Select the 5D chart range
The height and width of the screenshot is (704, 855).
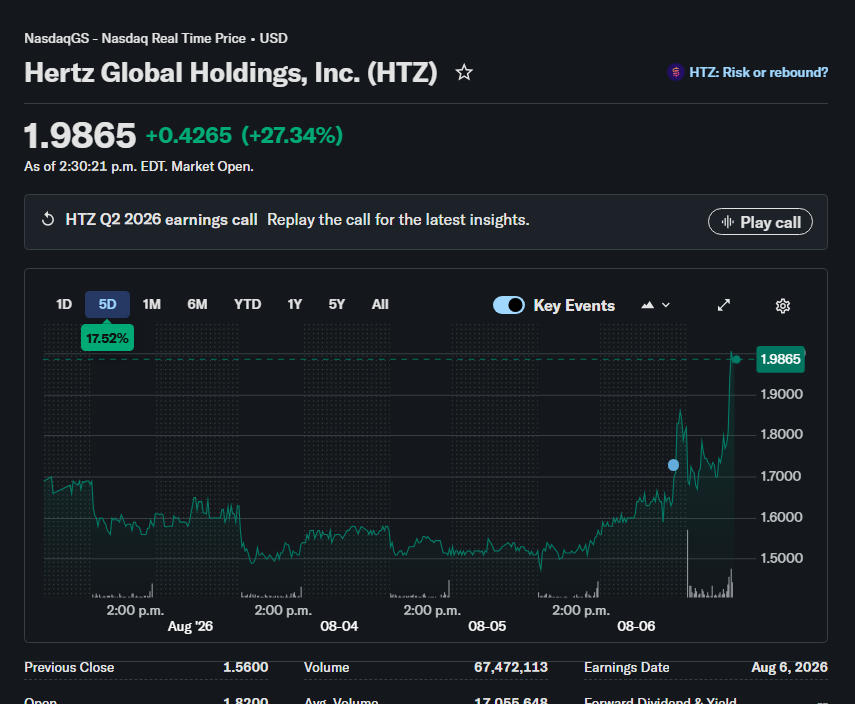pos(107,304)
